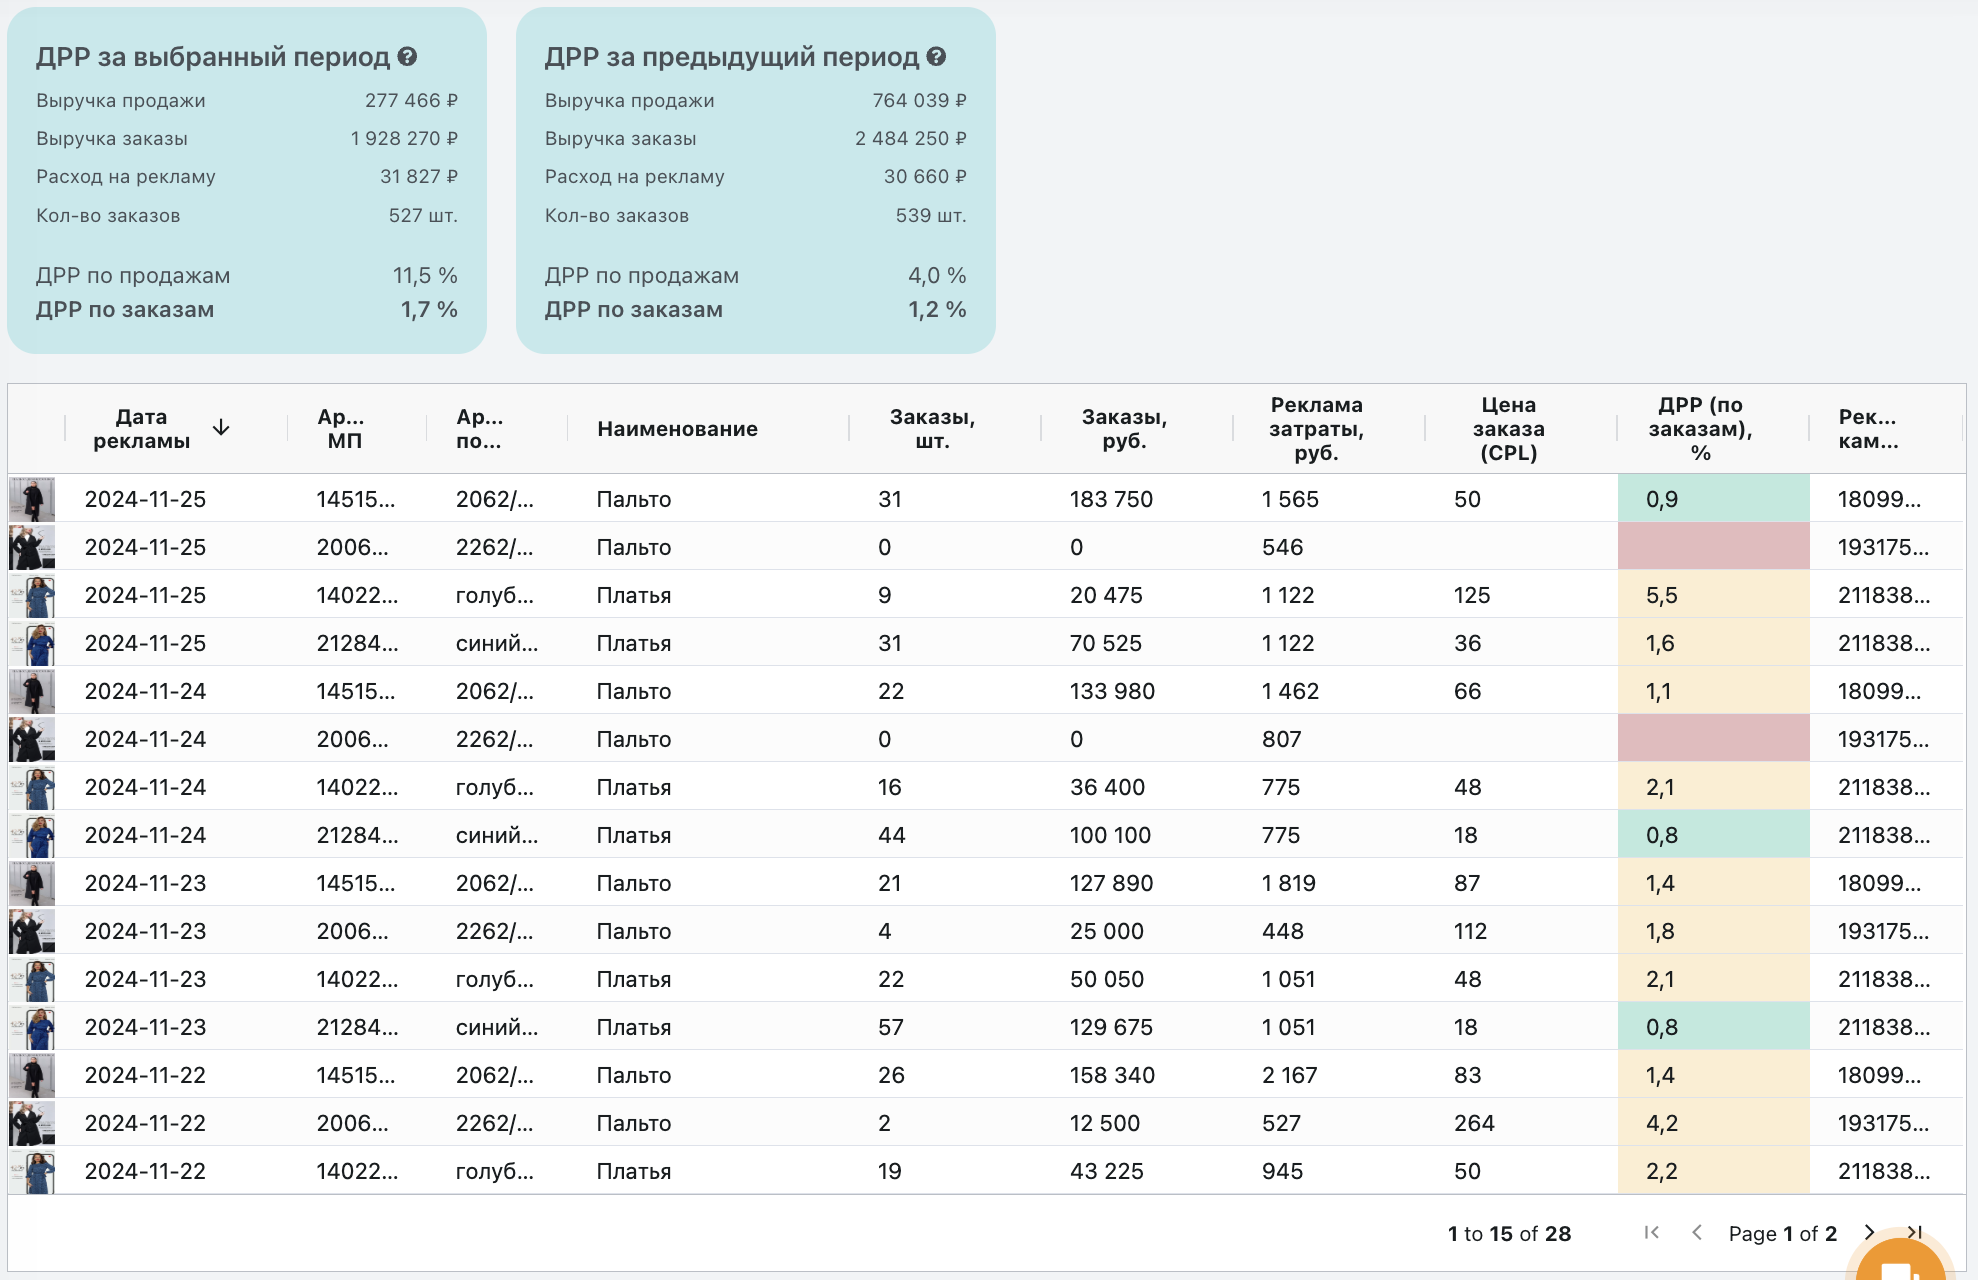Click the Дата рекламы column header
This screenshot has height=1280, width=1978.
tap(141, 429)
